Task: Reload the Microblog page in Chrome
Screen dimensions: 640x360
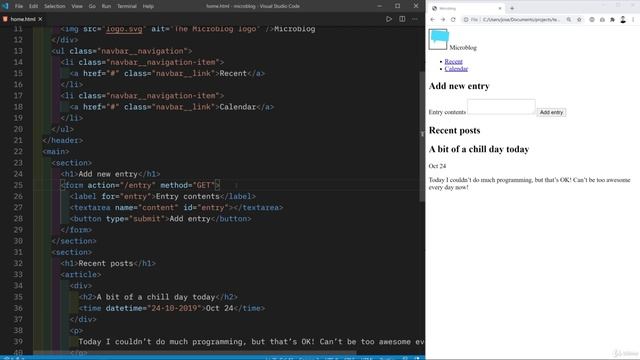Action: [453, 20]
